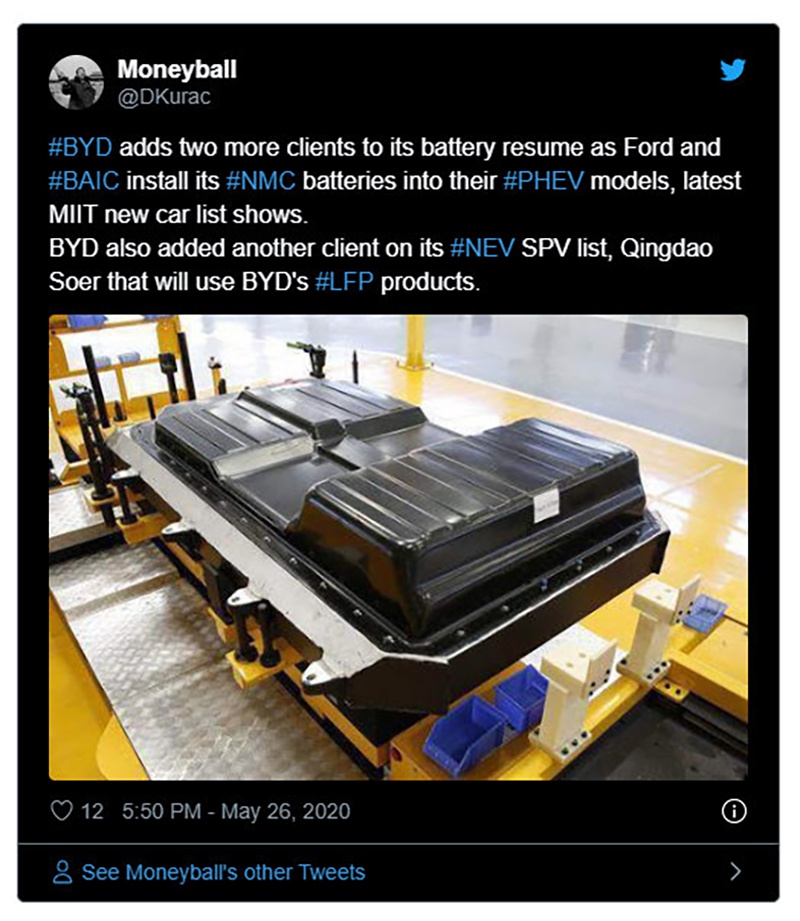Open the #NMC hashtag link
Image resolution: width=800 pixels, height=921 pixels.
tap(261, 181)
